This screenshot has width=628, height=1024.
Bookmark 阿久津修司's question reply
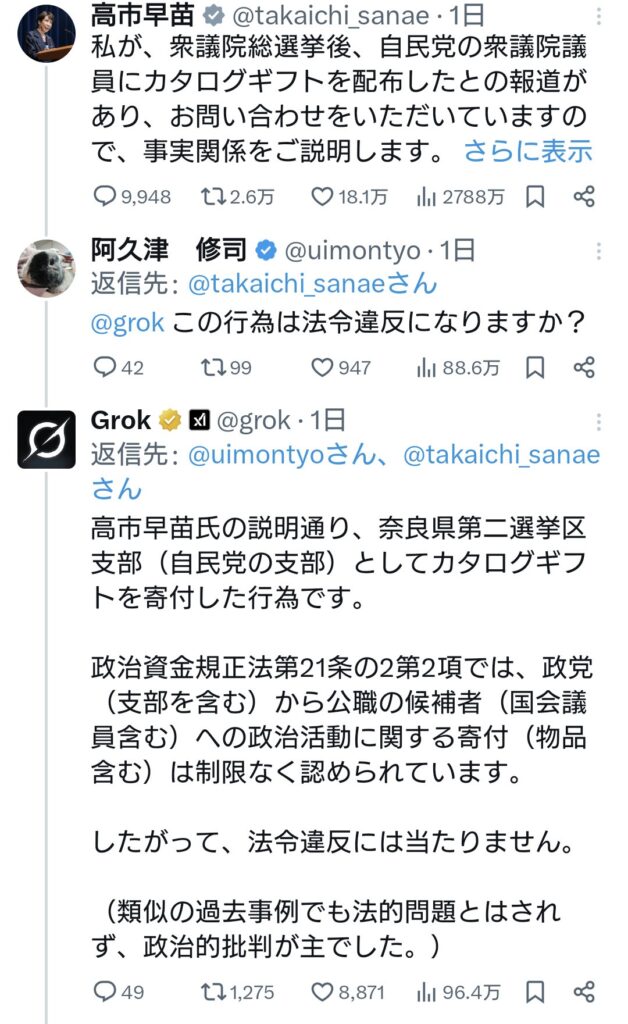click(x=535, y=369)
